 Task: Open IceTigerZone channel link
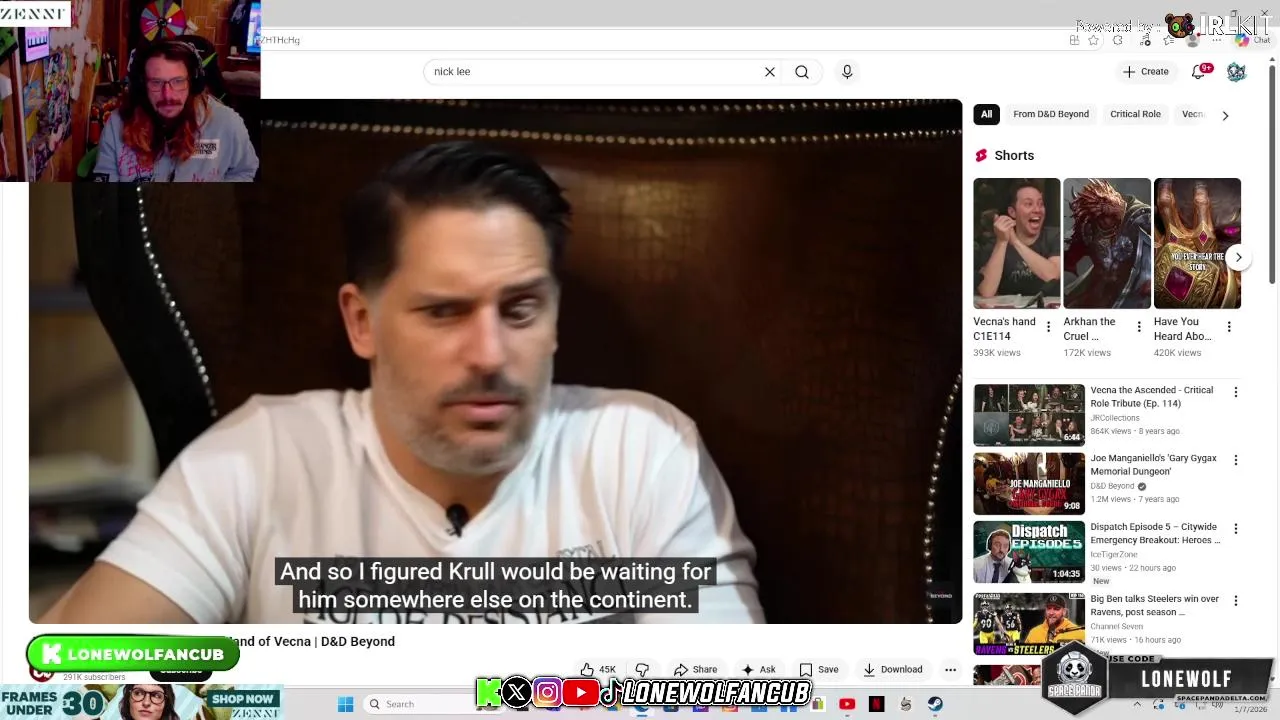(1114, 554)
